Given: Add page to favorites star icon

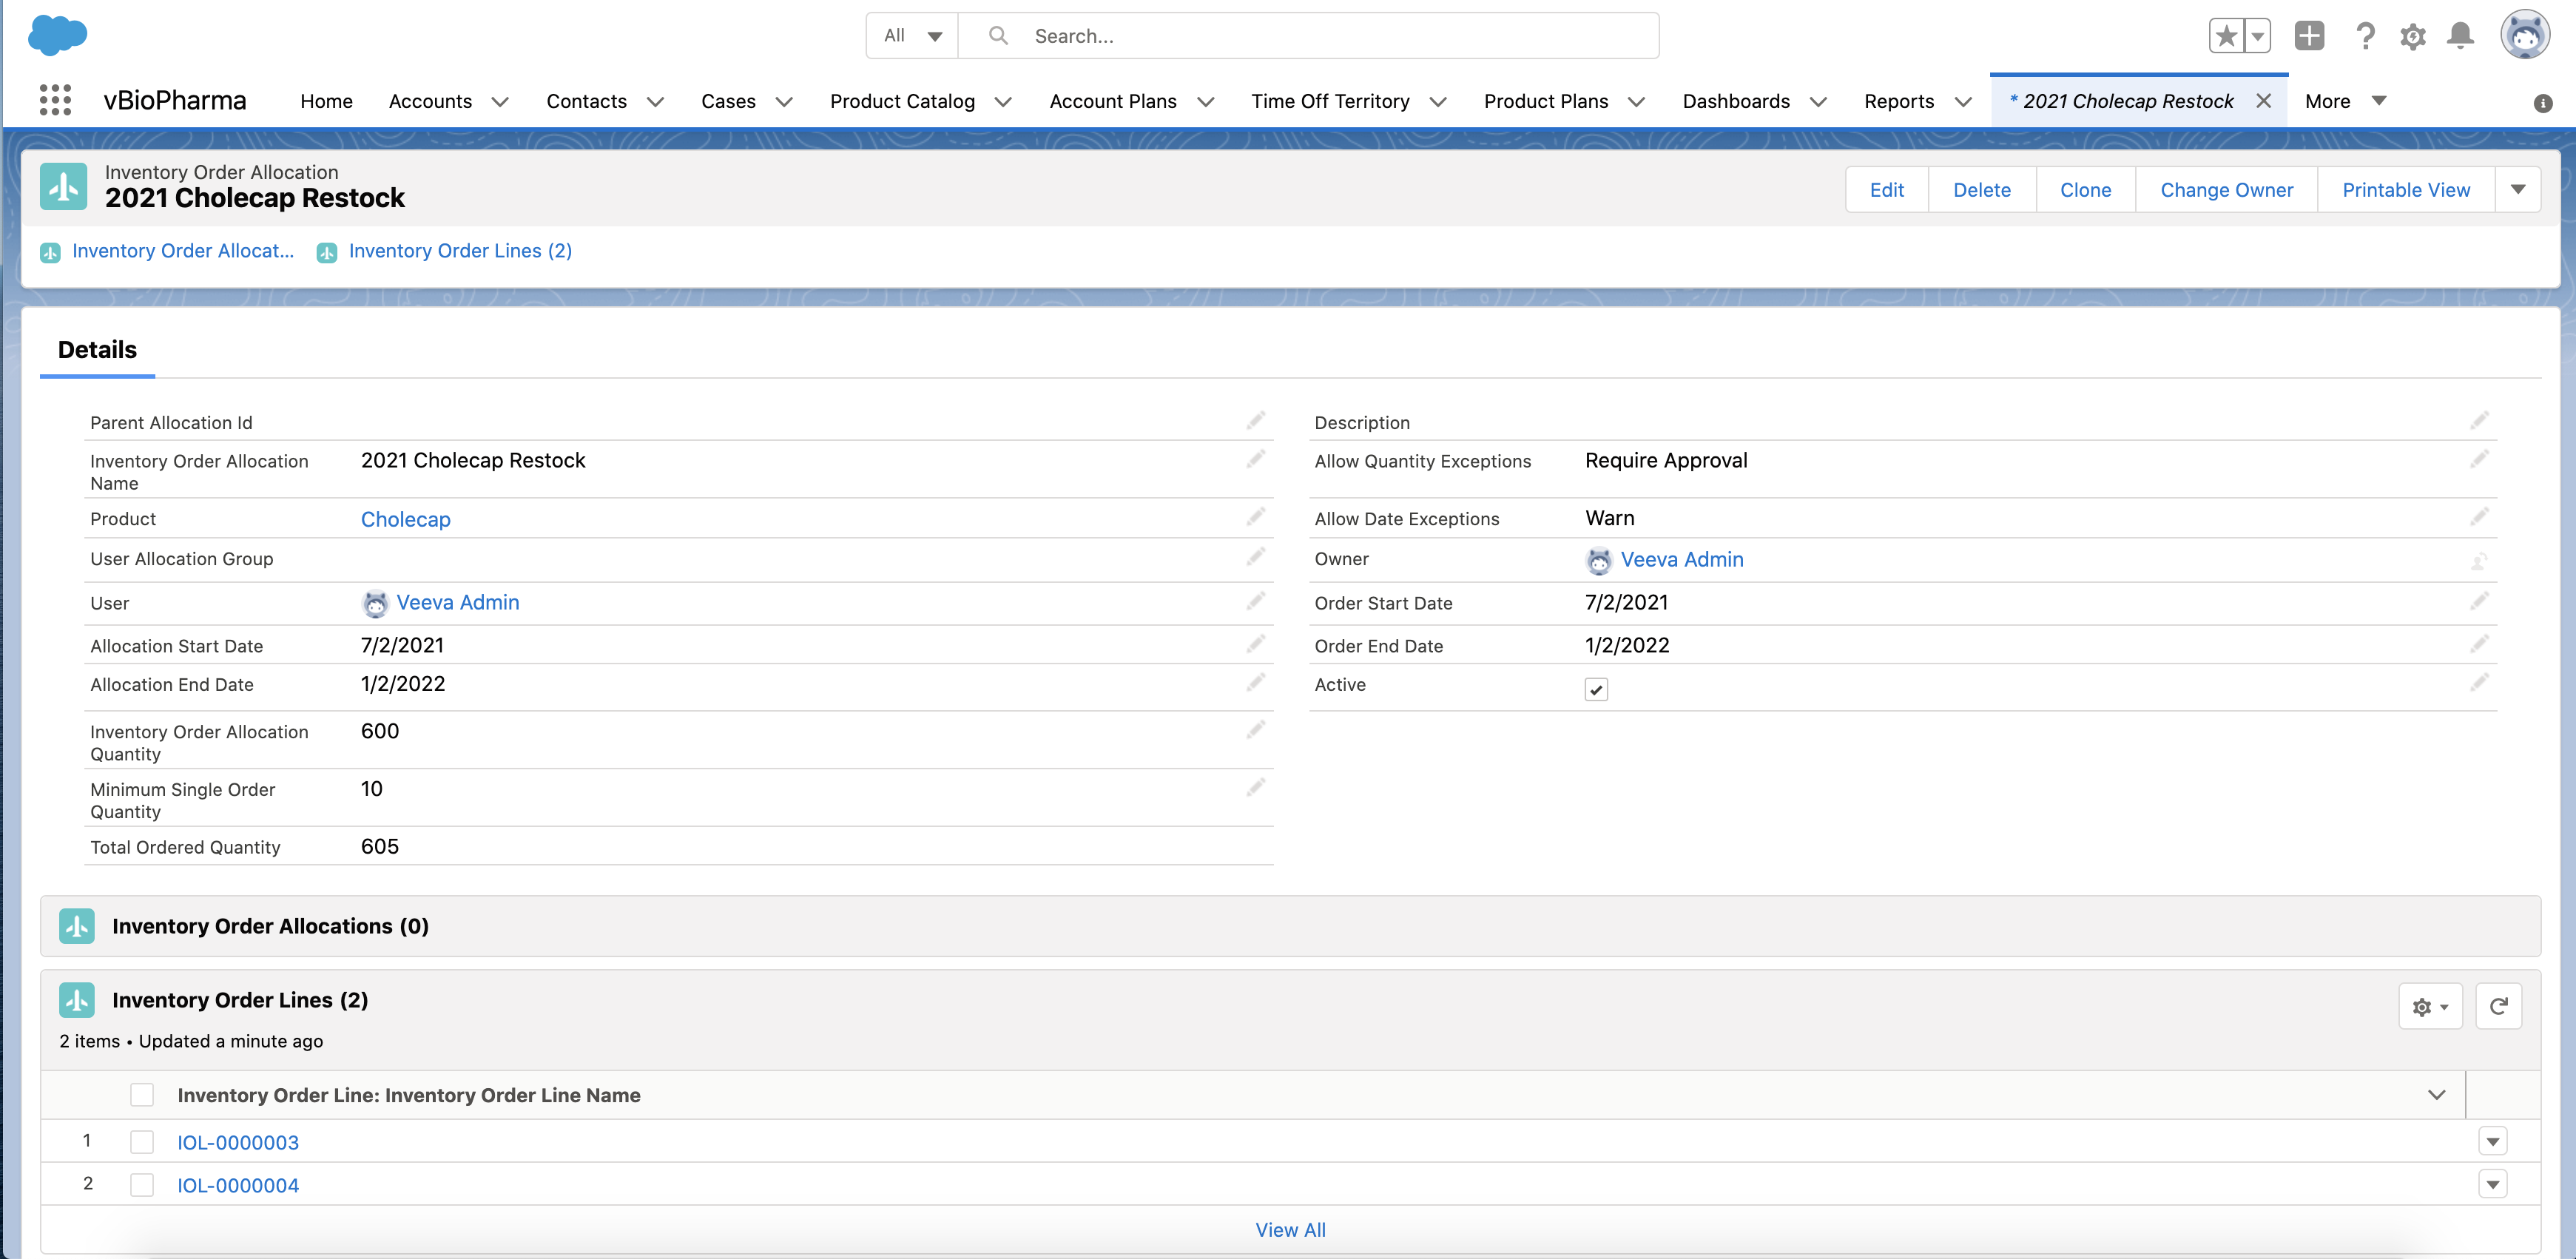Looking at the screenshot, I should pyautogui.click(x=2226, y=36).
